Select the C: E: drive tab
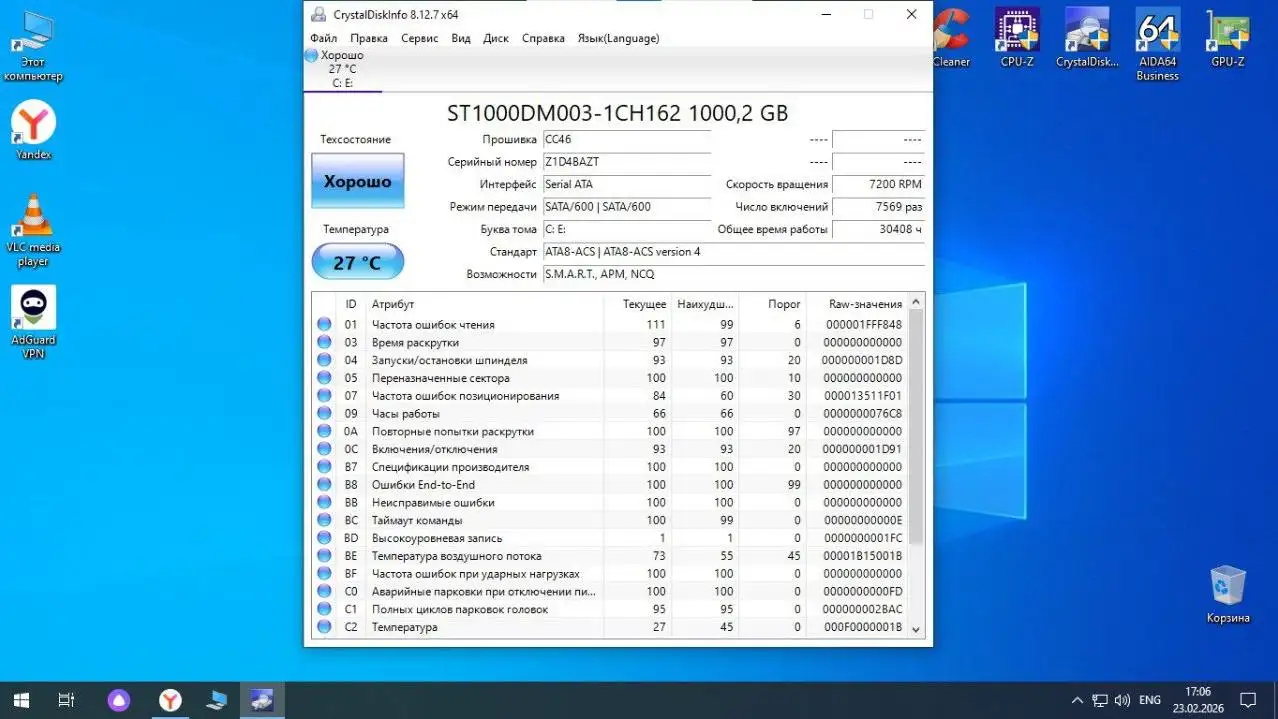This screenshot has height=719, width=1278. 341,68
